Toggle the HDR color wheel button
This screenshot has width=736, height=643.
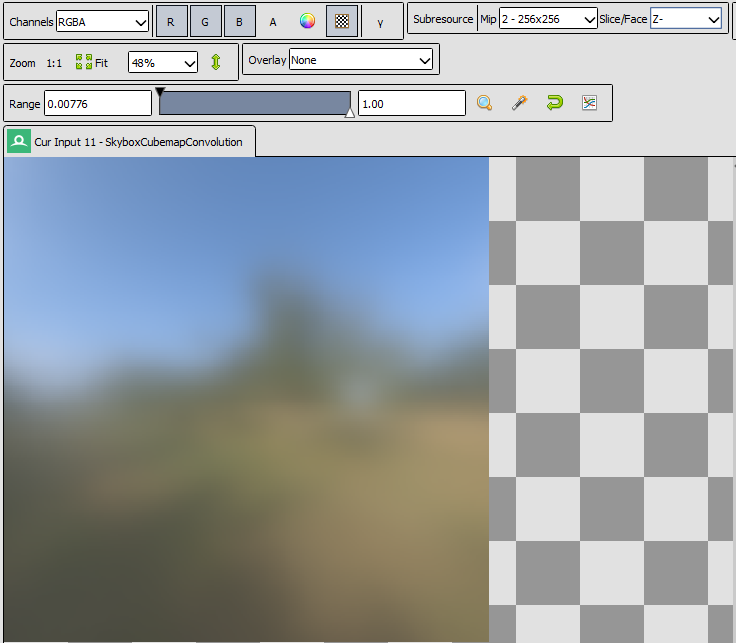click(307, 21)
